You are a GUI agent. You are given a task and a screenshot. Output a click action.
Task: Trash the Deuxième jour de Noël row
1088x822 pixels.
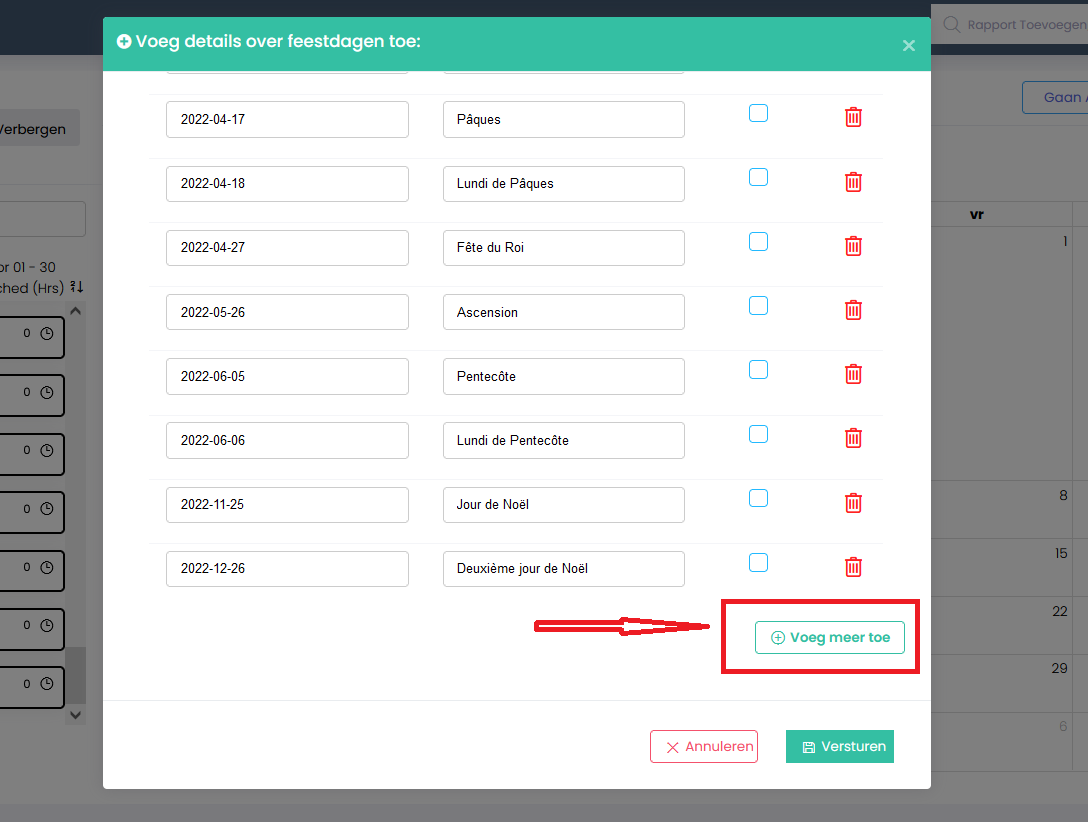point(853,567)
